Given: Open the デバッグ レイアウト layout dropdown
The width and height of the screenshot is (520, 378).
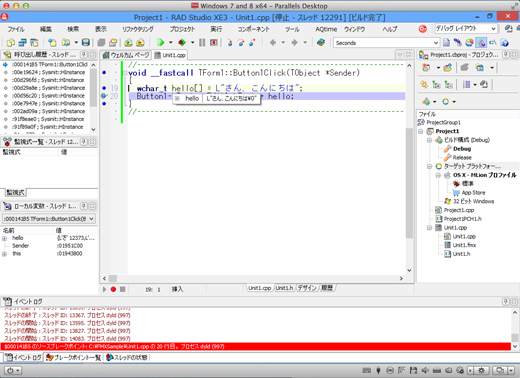Looking at the screenshot, I should pyautogui.click(x=493, y=29).
